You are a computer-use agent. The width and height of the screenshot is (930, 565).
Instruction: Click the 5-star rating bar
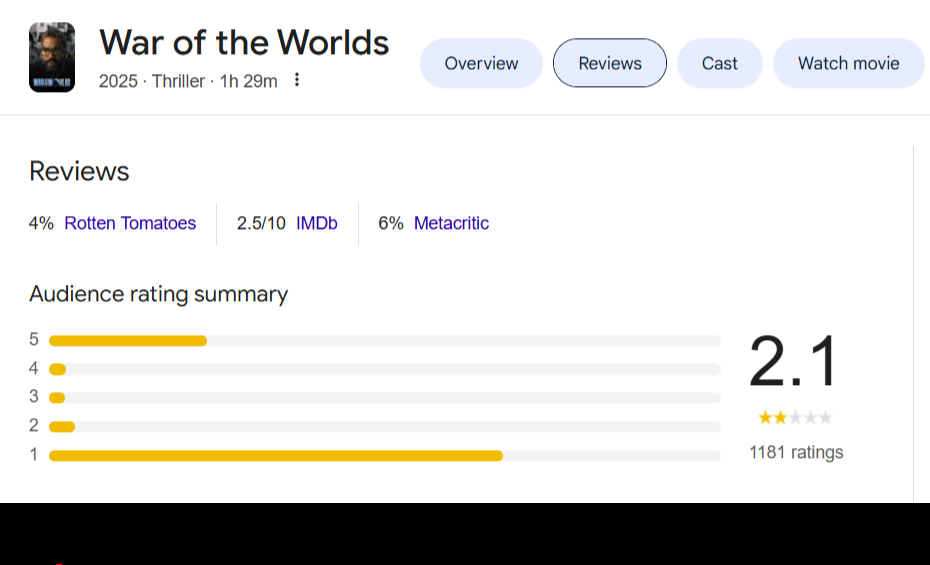coord(384,341)
